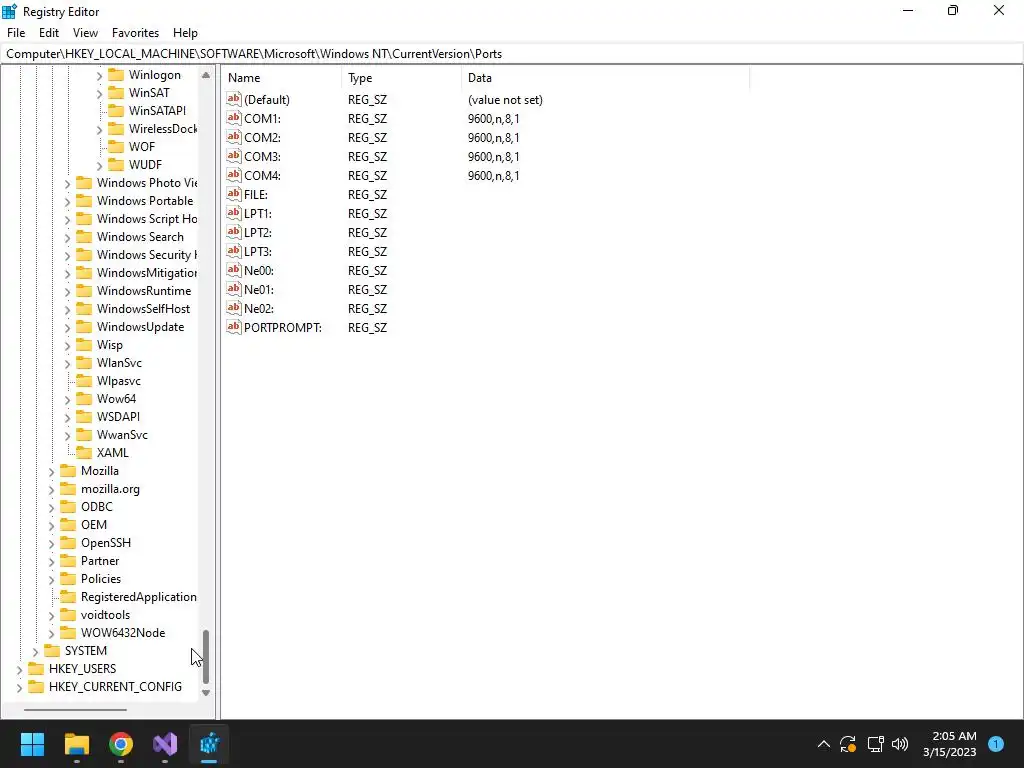Show hidden system tray icons

coord(824,744)
